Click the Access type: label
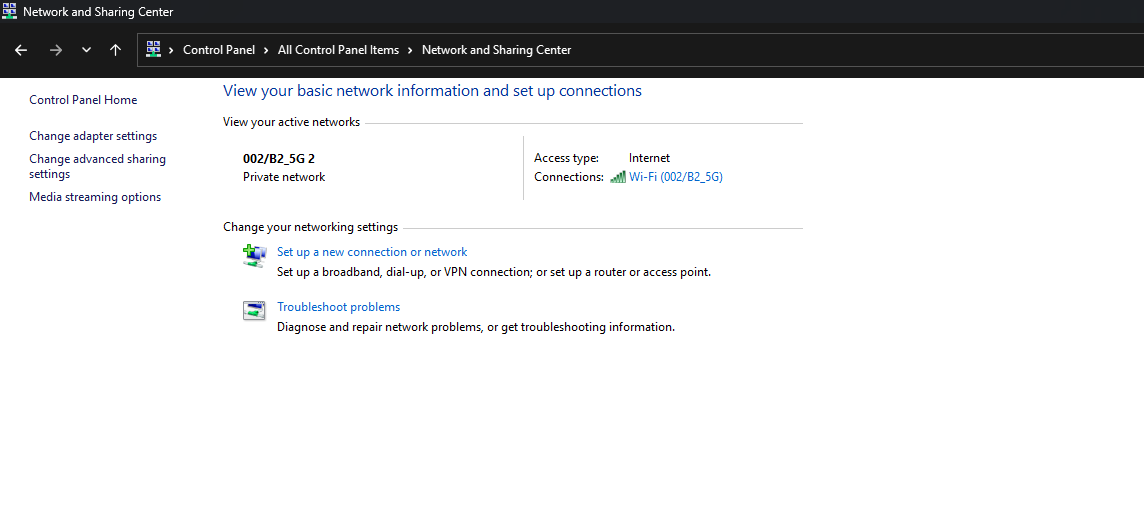Image resolution: width=1144 pixels, height=523 pixels. [566, 158]
